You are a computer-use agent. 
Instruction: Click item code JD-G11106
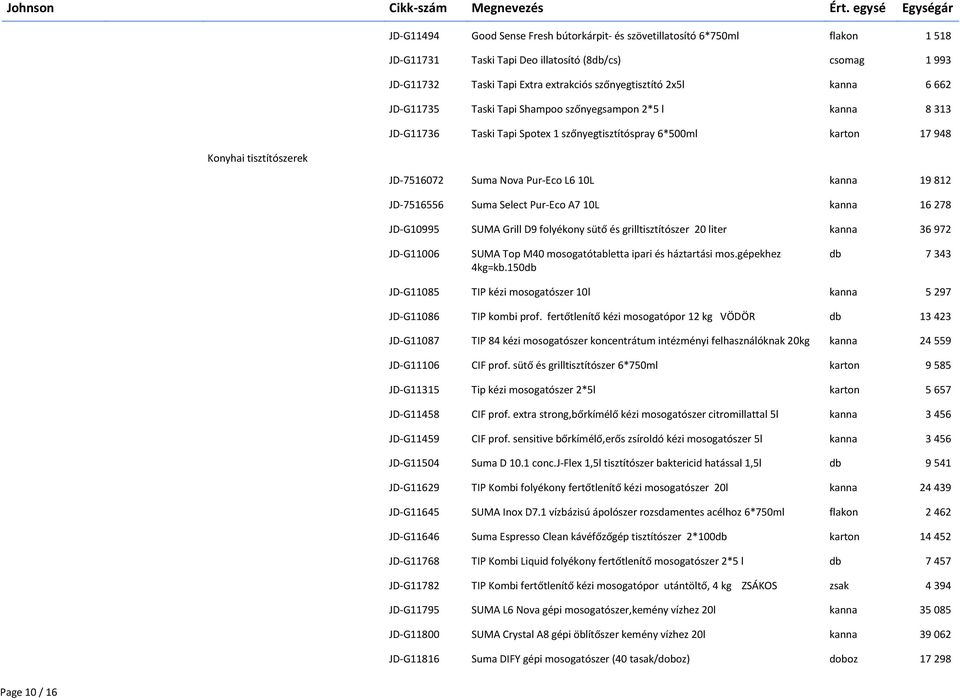tap(414, 365)
